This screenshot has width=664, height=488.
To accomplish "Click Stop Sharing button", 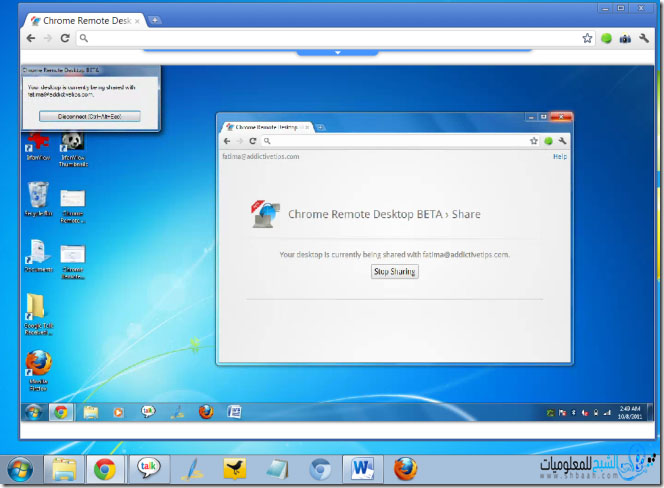I will (395, 272).
